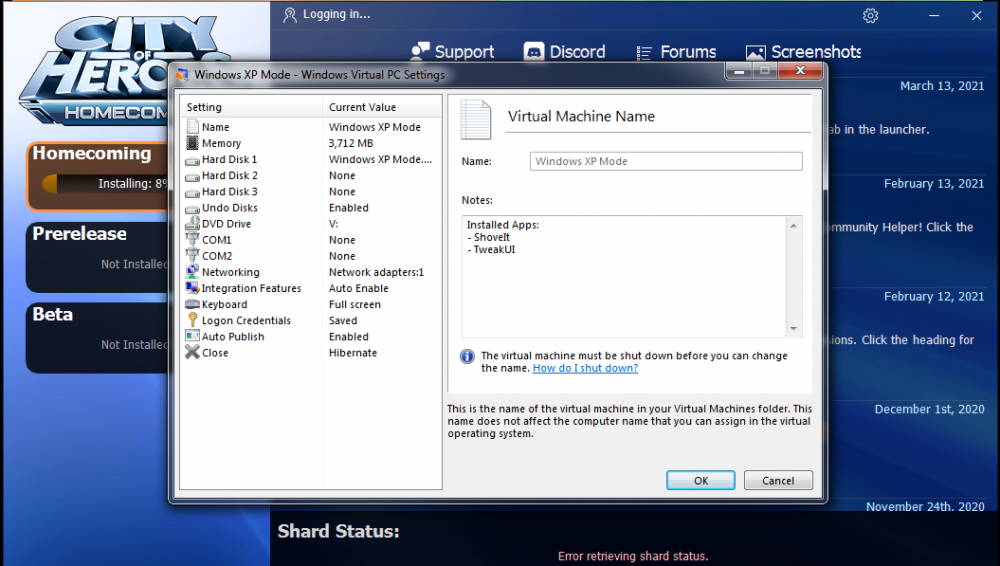This screenshot has height=566, width=1000.
Task: Open the Forums page
Action: (x=676, y=52)
